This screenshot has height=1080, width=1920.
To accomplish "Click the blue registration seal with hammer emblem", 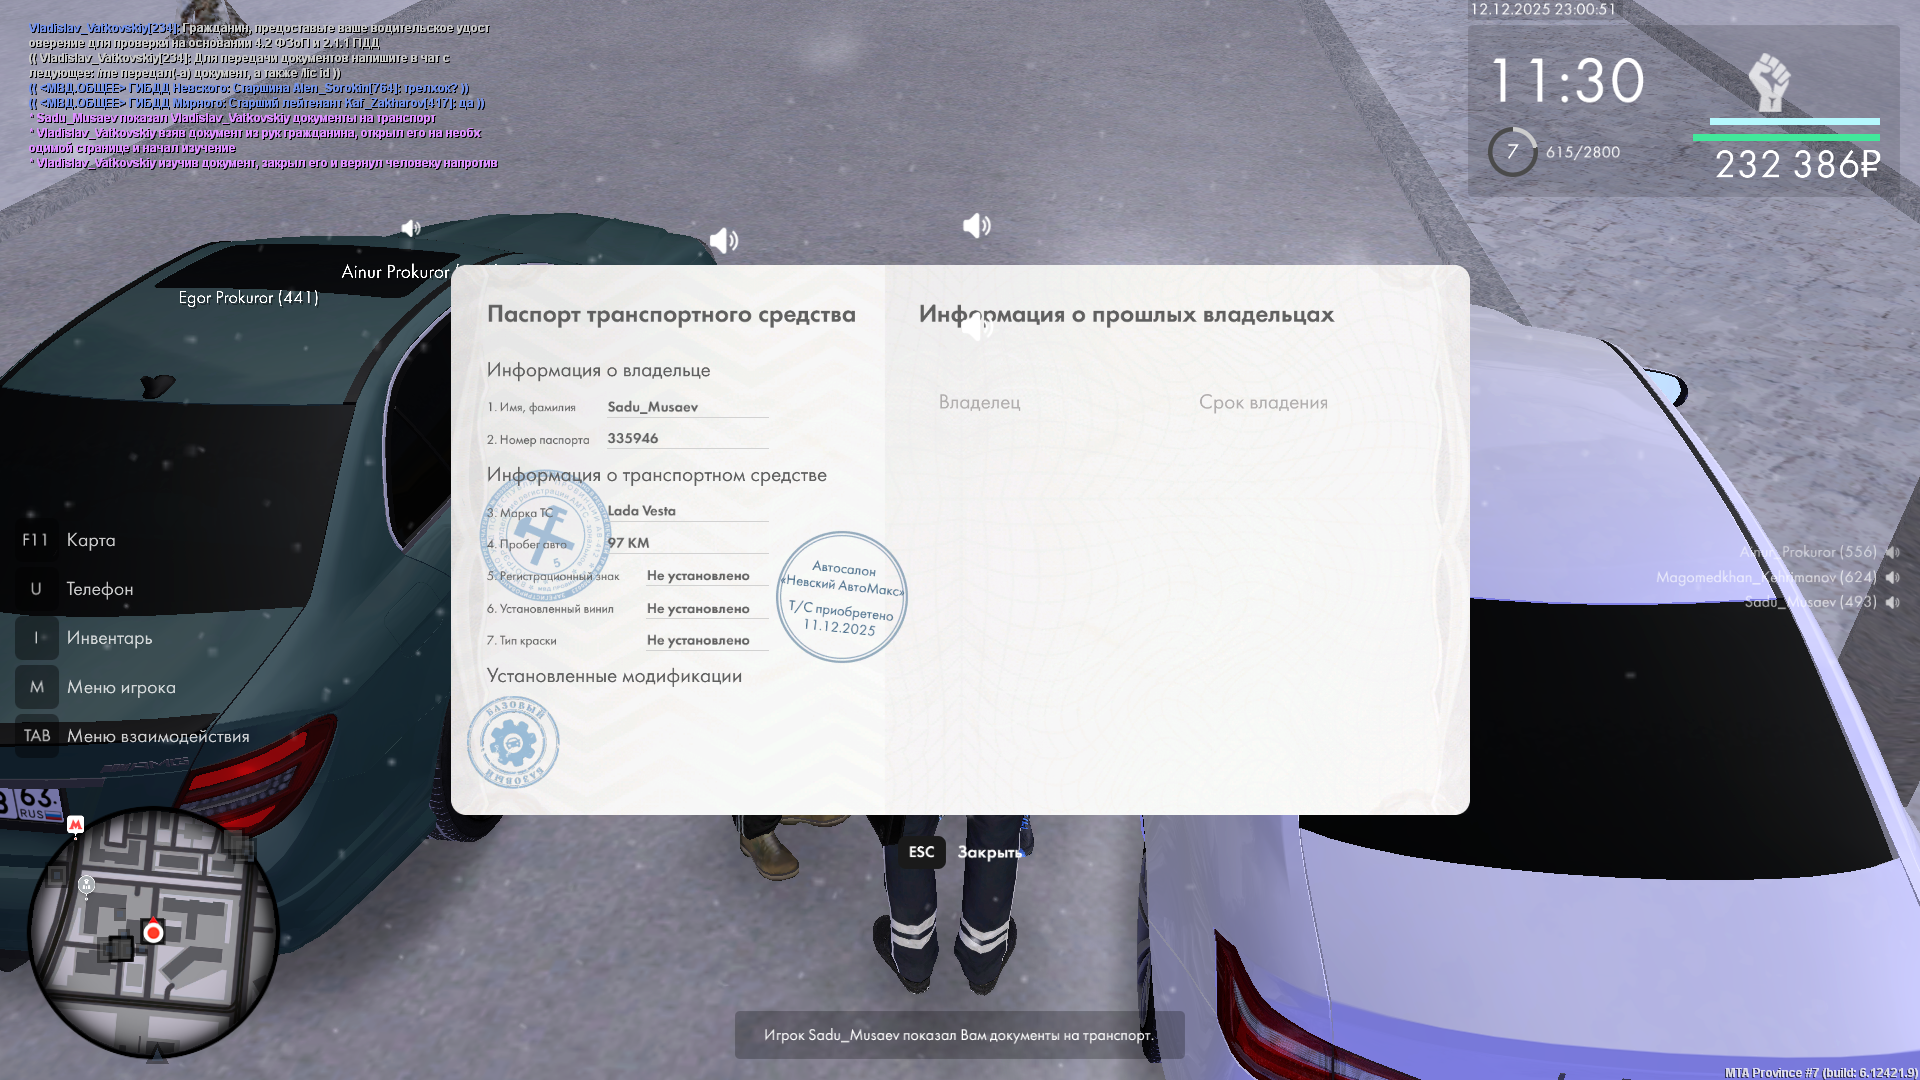I will point(545,535).
